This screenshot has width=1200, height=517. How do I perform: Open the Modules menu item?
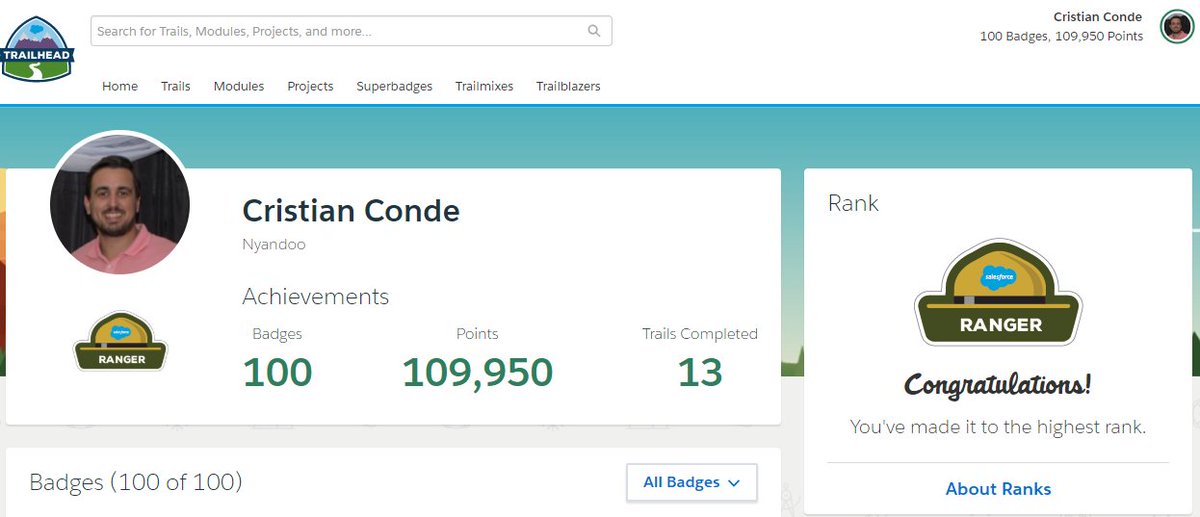tap(239, 86)
